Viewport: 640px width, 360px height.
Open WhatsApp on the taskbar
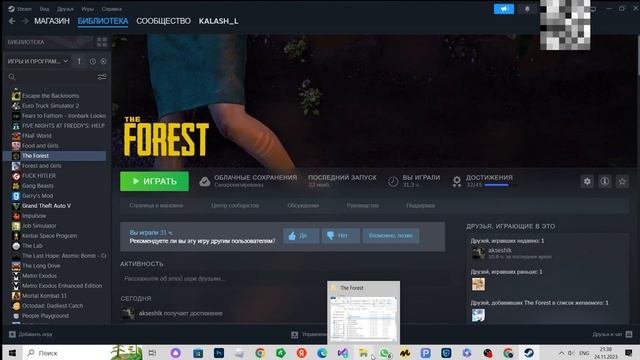tap(384, 353)
